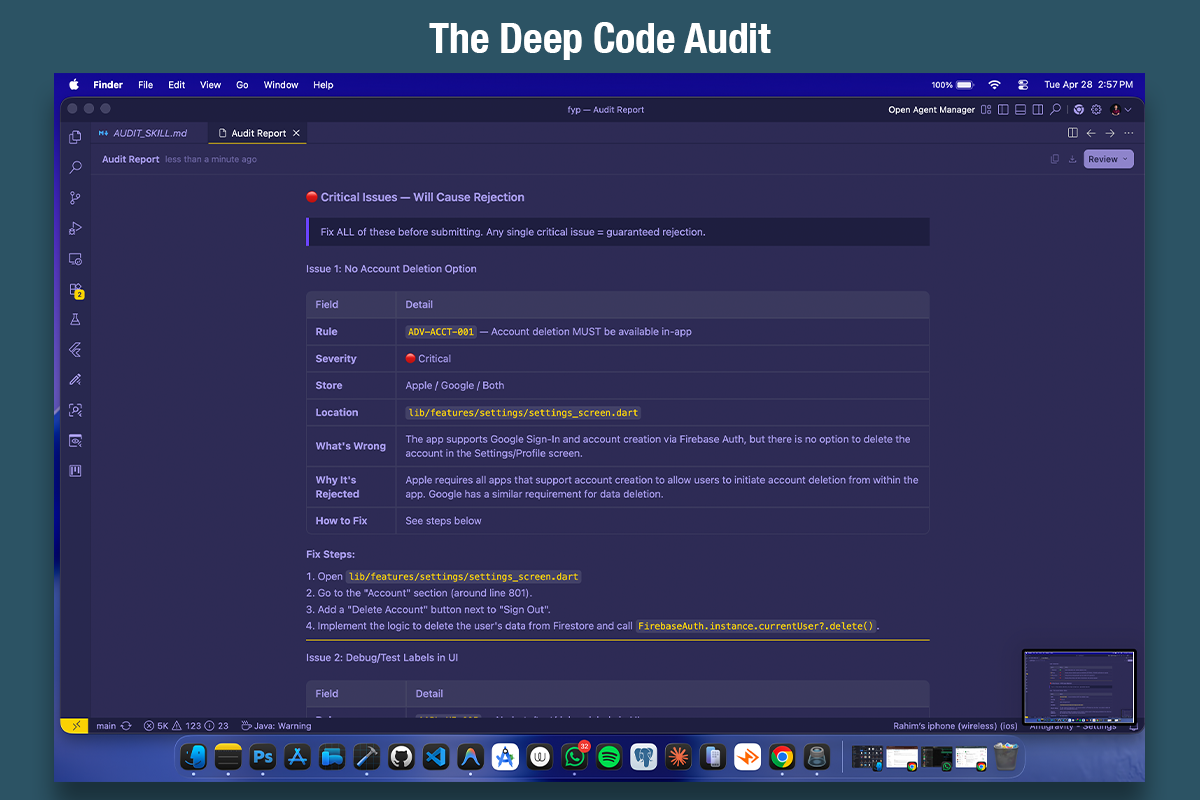The height and width of the screenshot is (800, 1200).
Task: Click the Open Agent Manager button
Action: (x=931, y=110)
